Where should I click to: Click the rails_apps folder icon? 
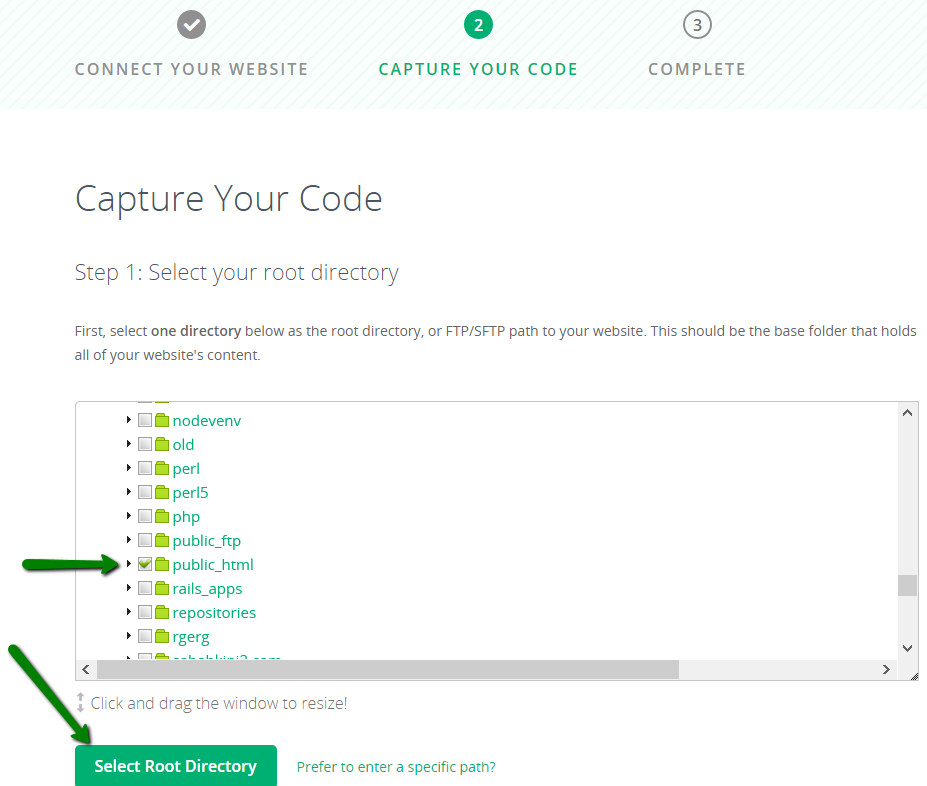162,588
